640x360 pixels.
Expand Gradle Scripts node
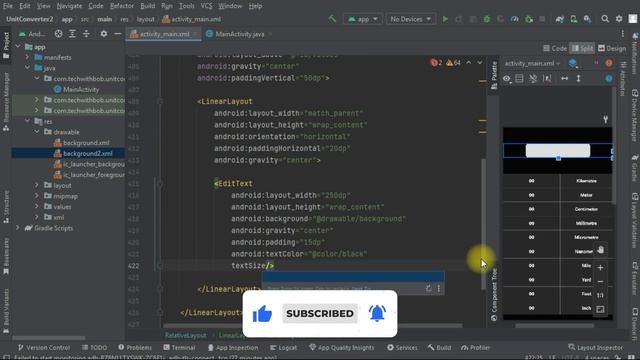(18, 228)
